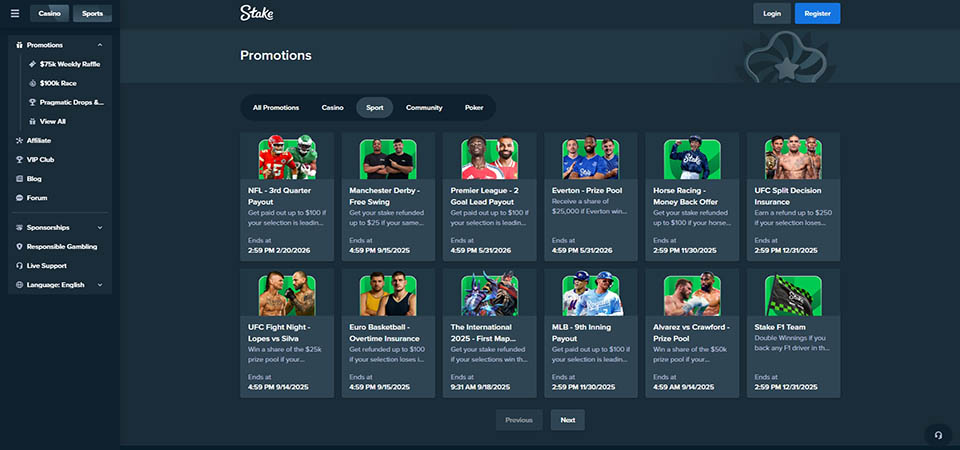The image size is (960, 450).
Task: Open Alvarez vs Crawford Prize Pool thumbnail
Action: coord(692,294)
